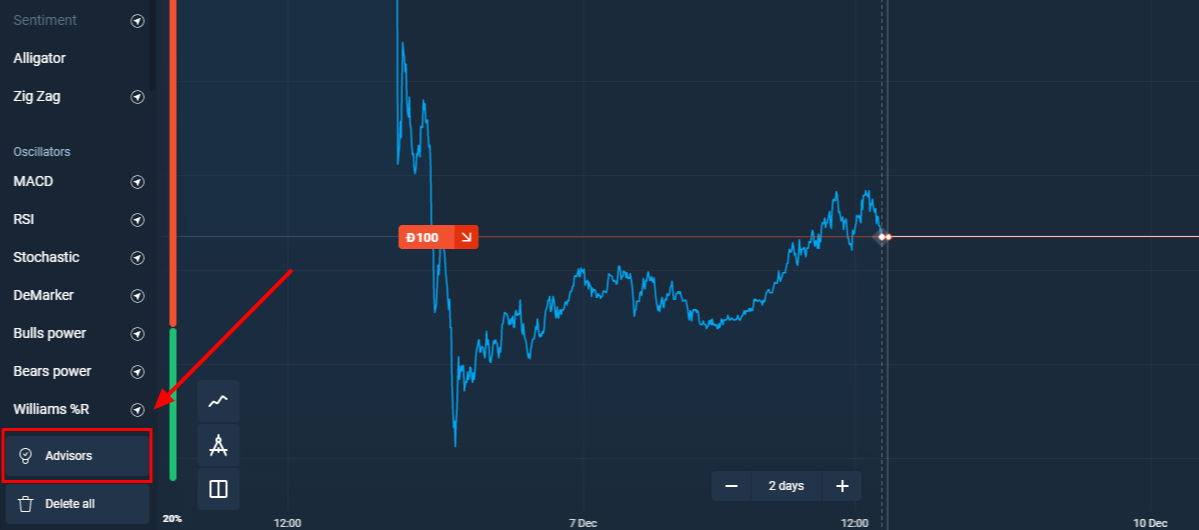Open the chart type line icon

218,401
